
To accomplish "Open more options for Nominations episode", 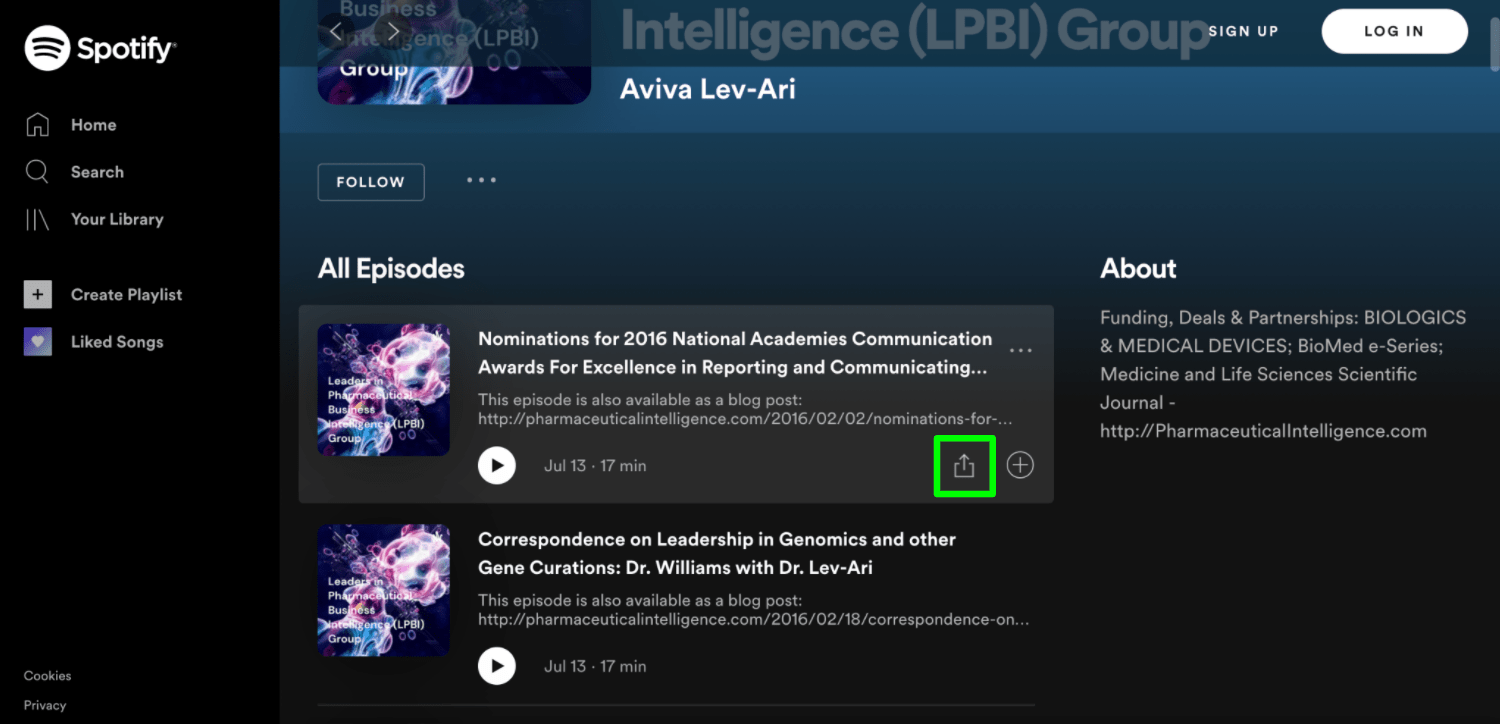I will coord(1020,350).
